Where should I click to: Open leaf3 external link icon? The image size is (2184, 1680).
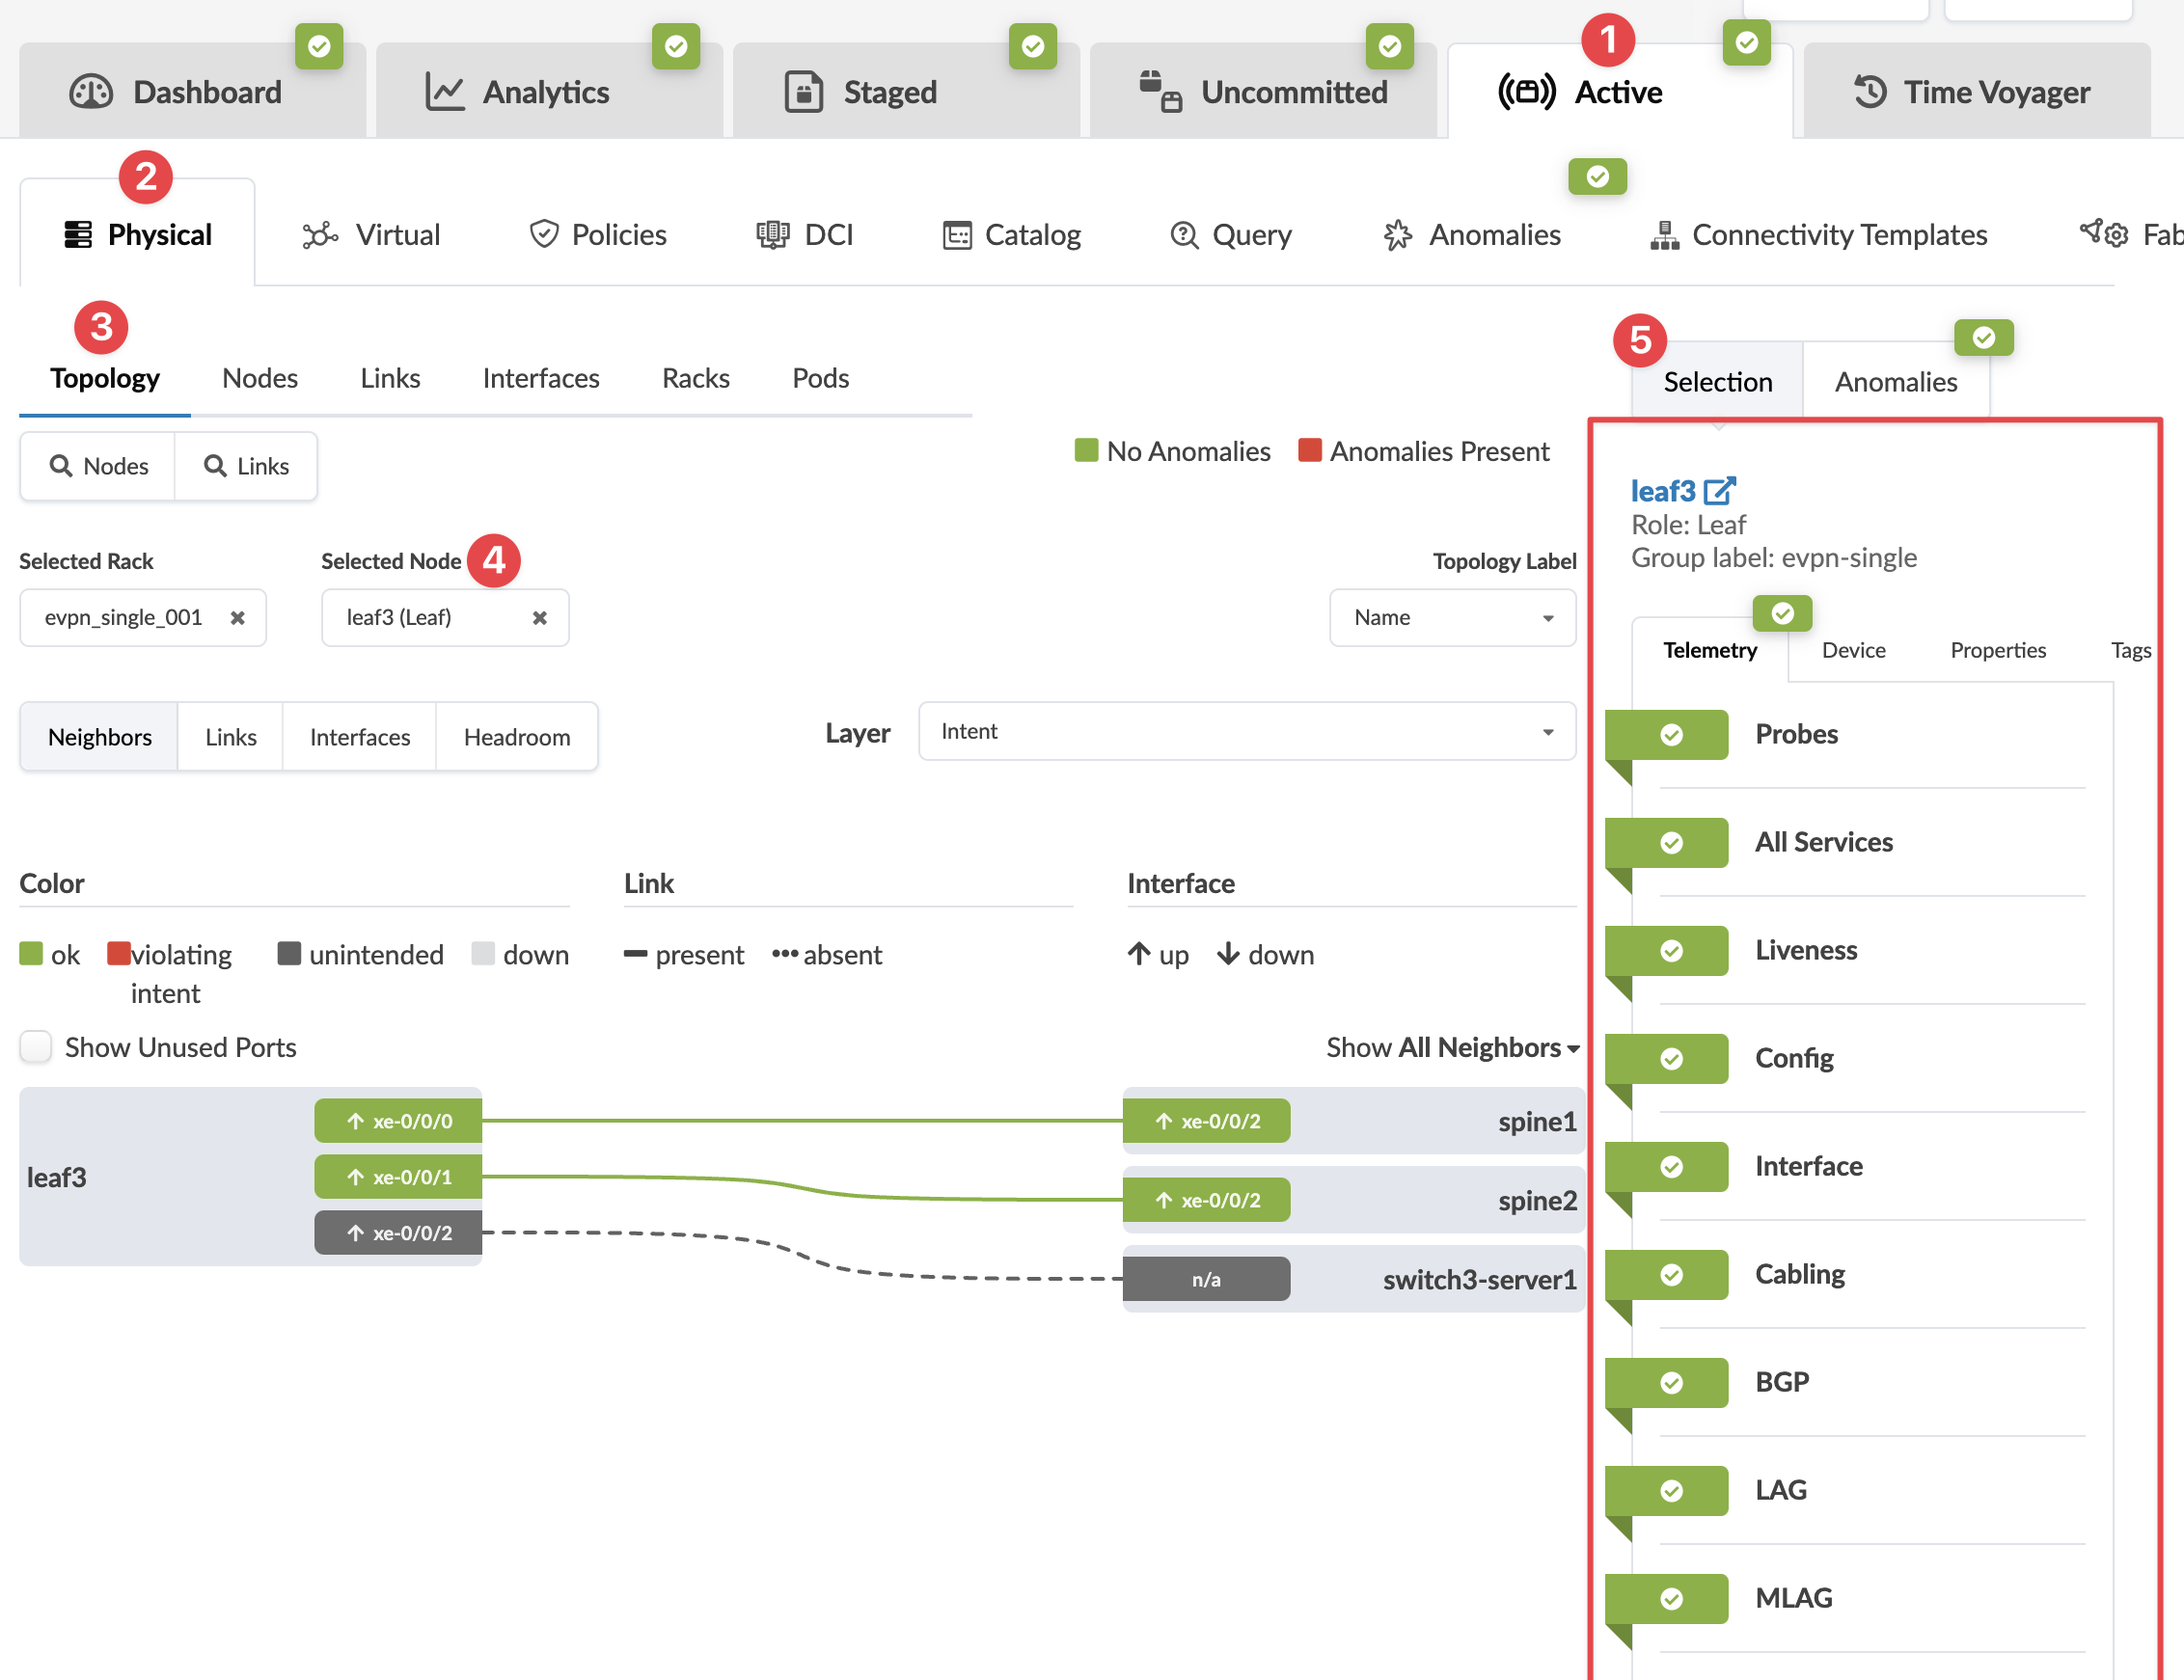pos(1719,491)
